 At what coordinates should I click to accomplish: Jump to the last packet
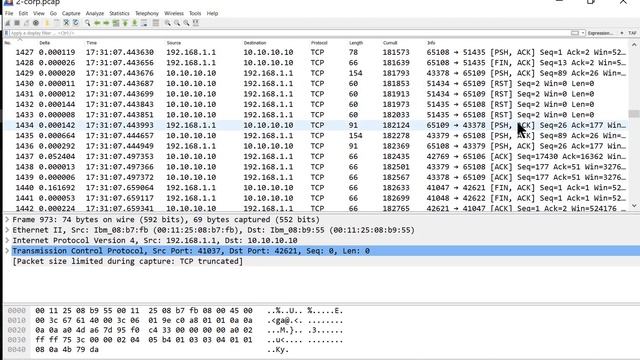tap(135, 23)
